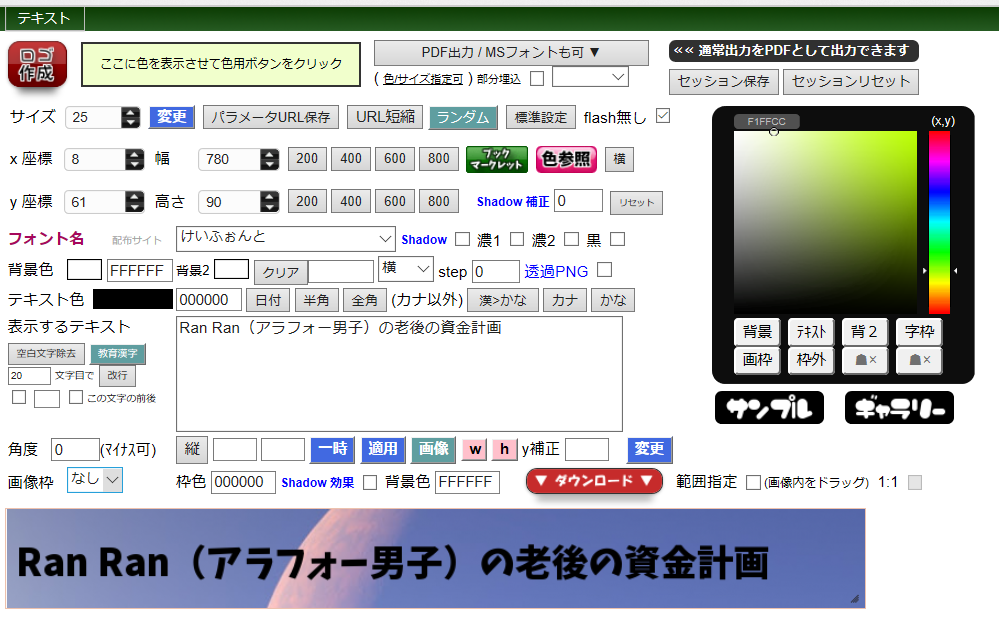Image resolution: width=999 pixels, height=629 pixels.
Task: Click the パラメータURL保存 button
Action: click(271, 117)
